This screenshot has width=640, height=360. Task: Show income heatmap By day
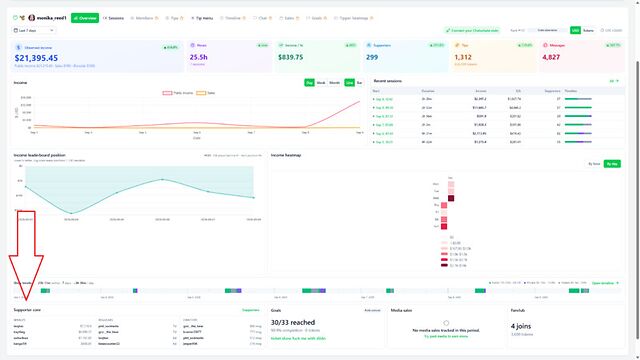coord(612,164)
